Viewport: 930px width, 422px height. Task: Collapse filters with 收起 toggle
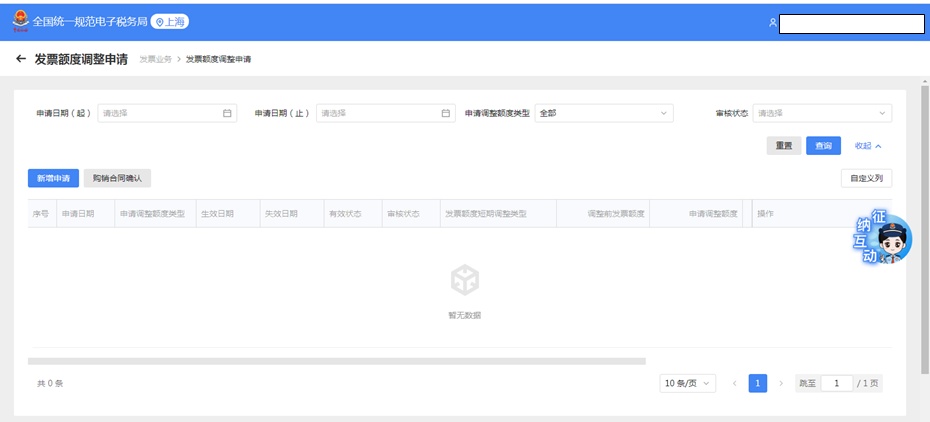coord(867,146)
